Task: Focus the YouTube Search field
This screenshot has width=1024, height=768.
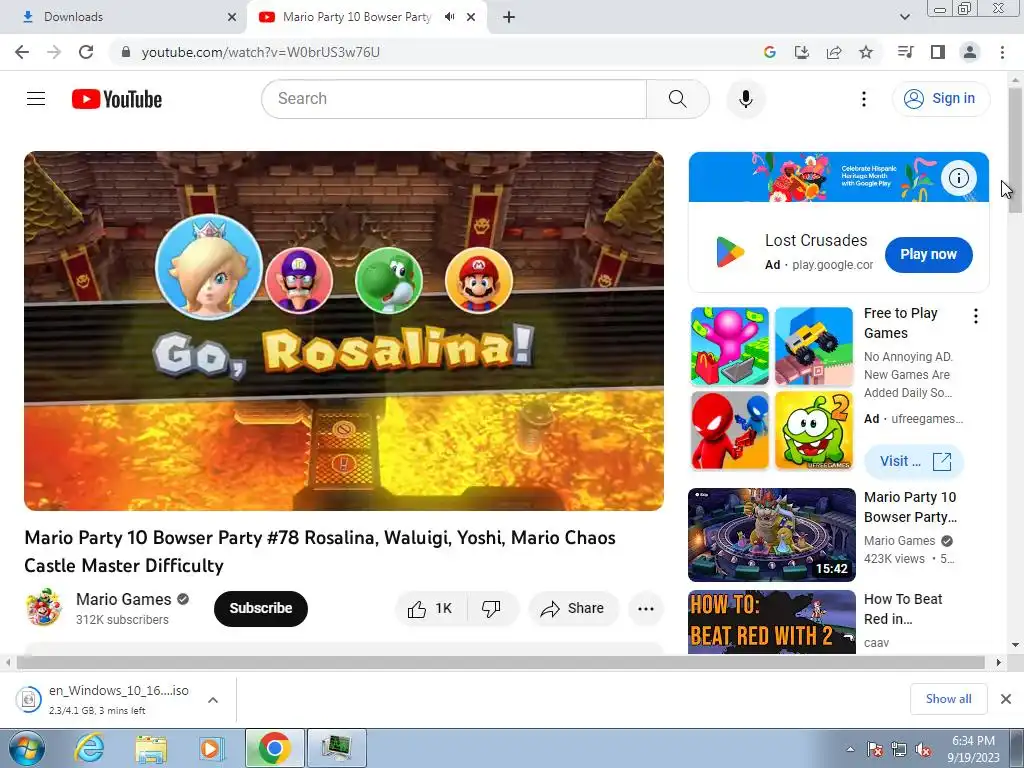Action: (x=455, y=99)
